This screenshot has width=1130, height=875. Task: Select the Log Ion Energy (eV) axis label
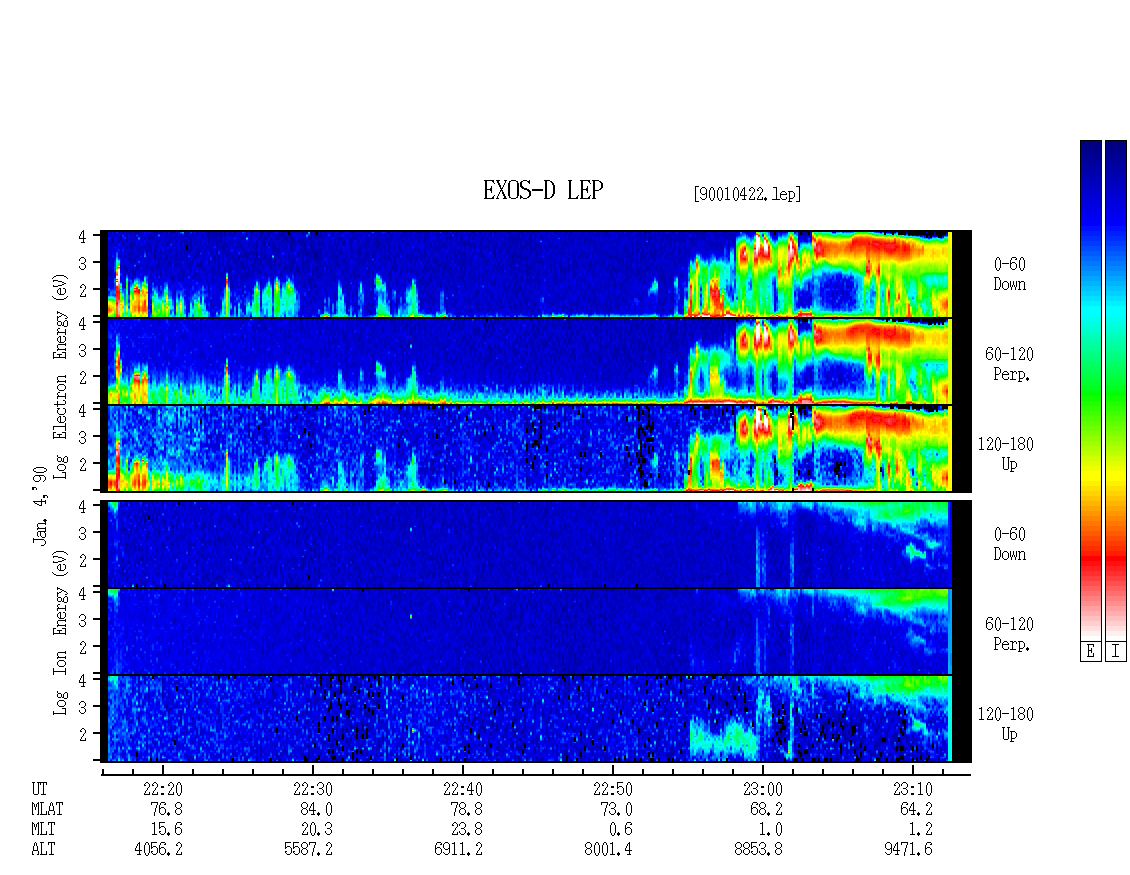pos(60,633)
